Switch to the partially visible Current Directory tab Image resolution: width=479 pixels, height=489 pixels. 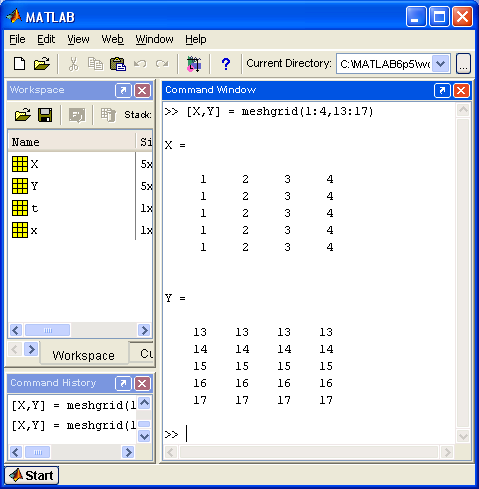pyautogui.click(x=141, y=352)
